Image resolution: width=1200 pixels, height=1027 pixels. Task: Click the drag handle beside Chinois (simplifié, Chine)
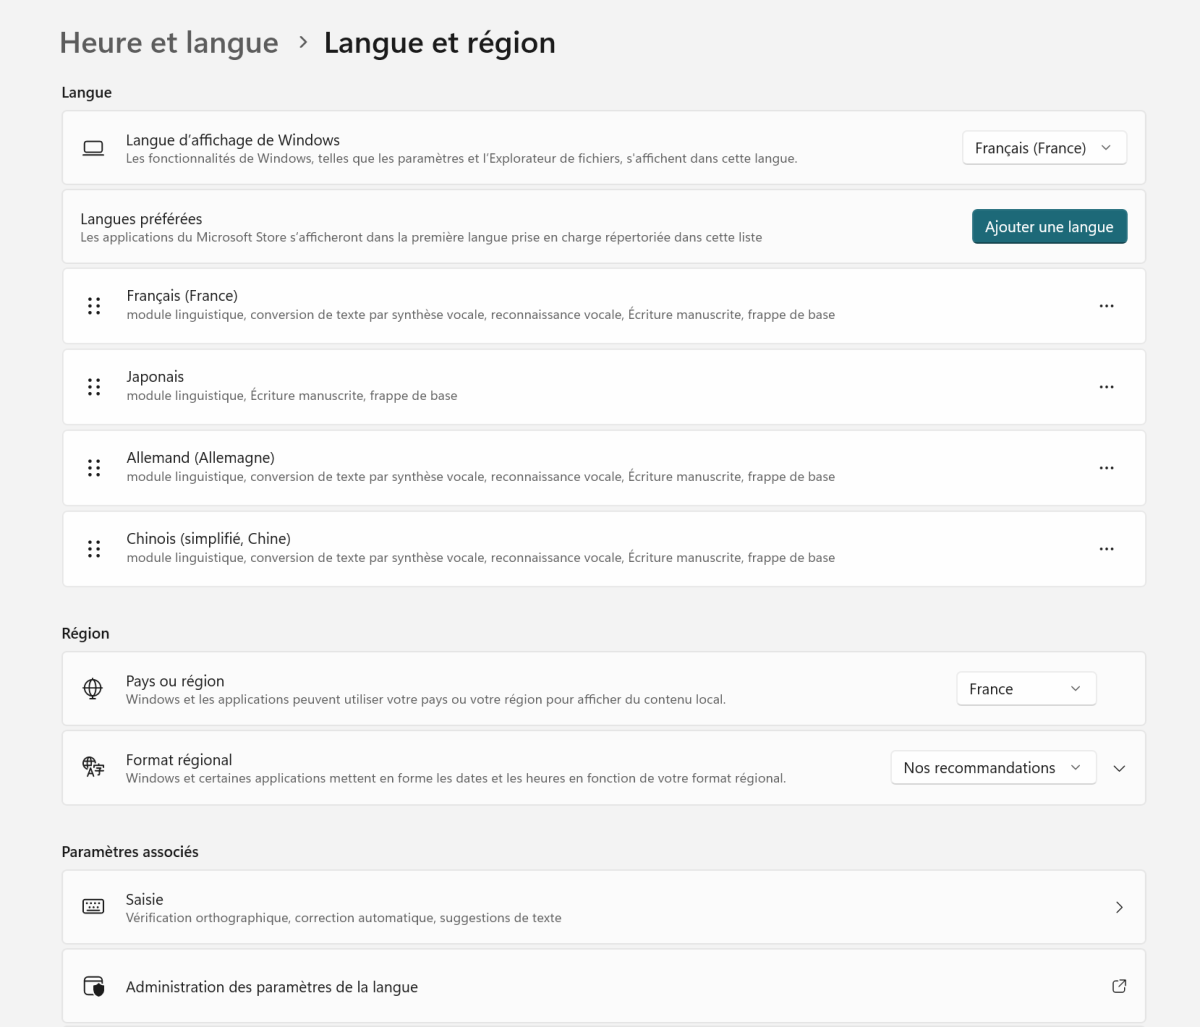tap(94, 549)
